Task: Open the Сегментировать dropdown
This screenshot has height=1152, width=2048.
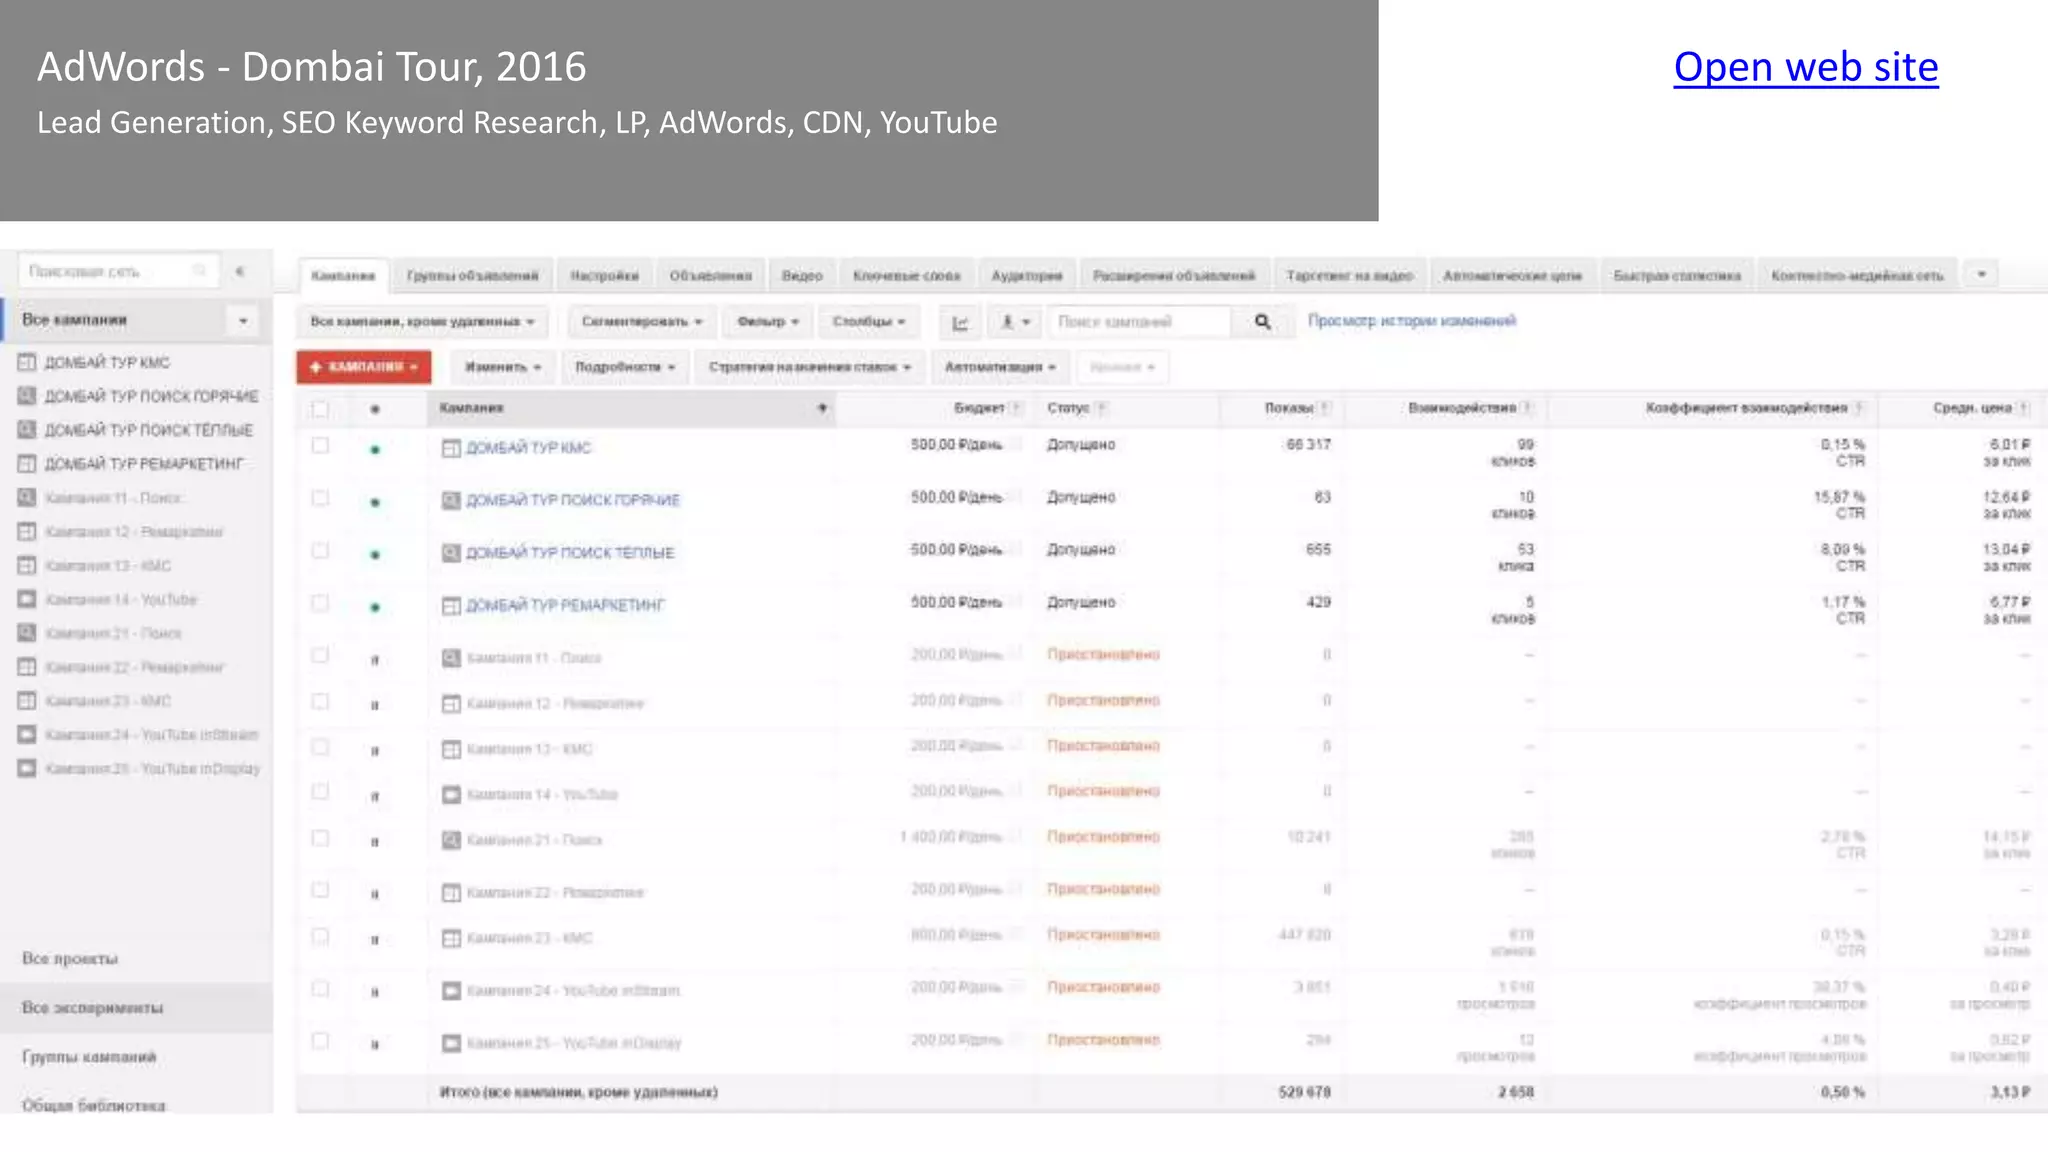Action: click(x=642, y=322)
